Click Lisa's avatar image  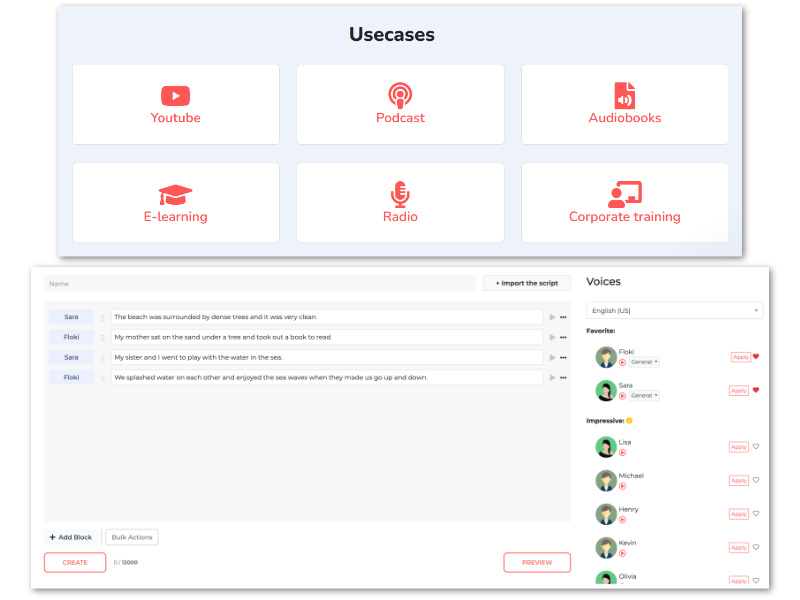tap(606, 447)
